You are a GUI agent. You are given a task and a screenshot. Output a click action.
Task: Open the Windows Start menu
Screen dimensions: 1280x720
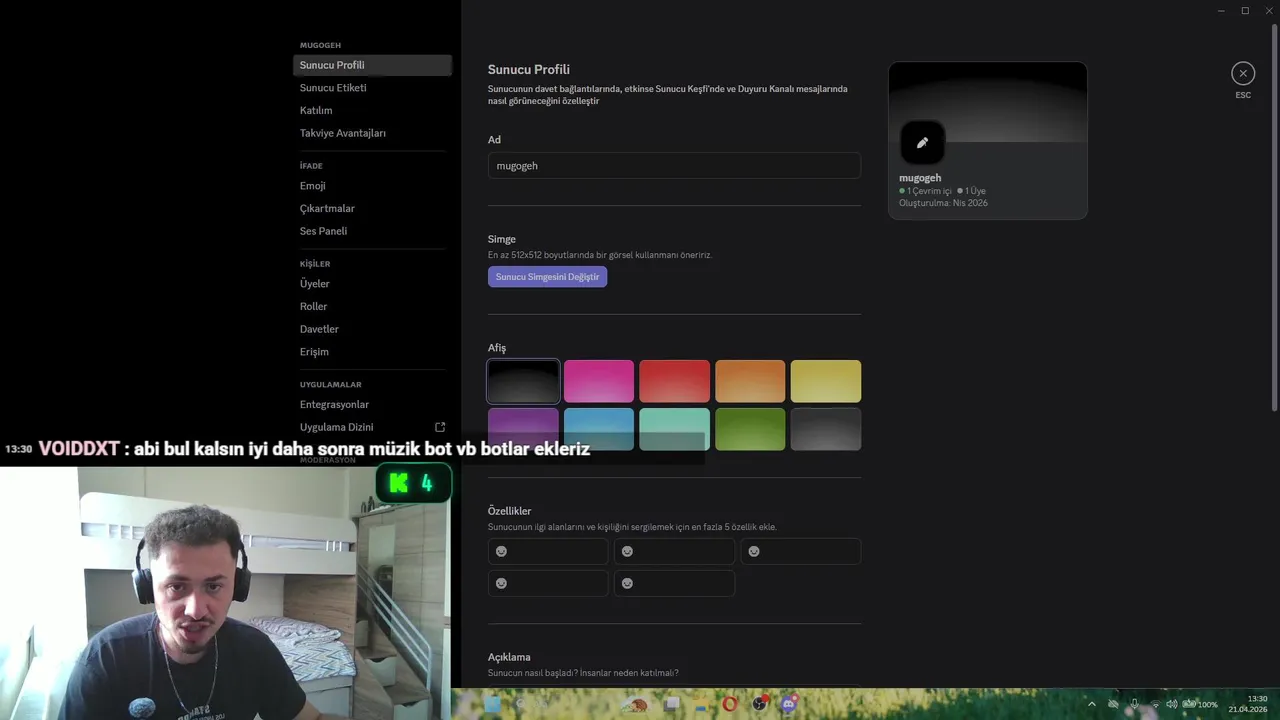click(x=492, y=704)
